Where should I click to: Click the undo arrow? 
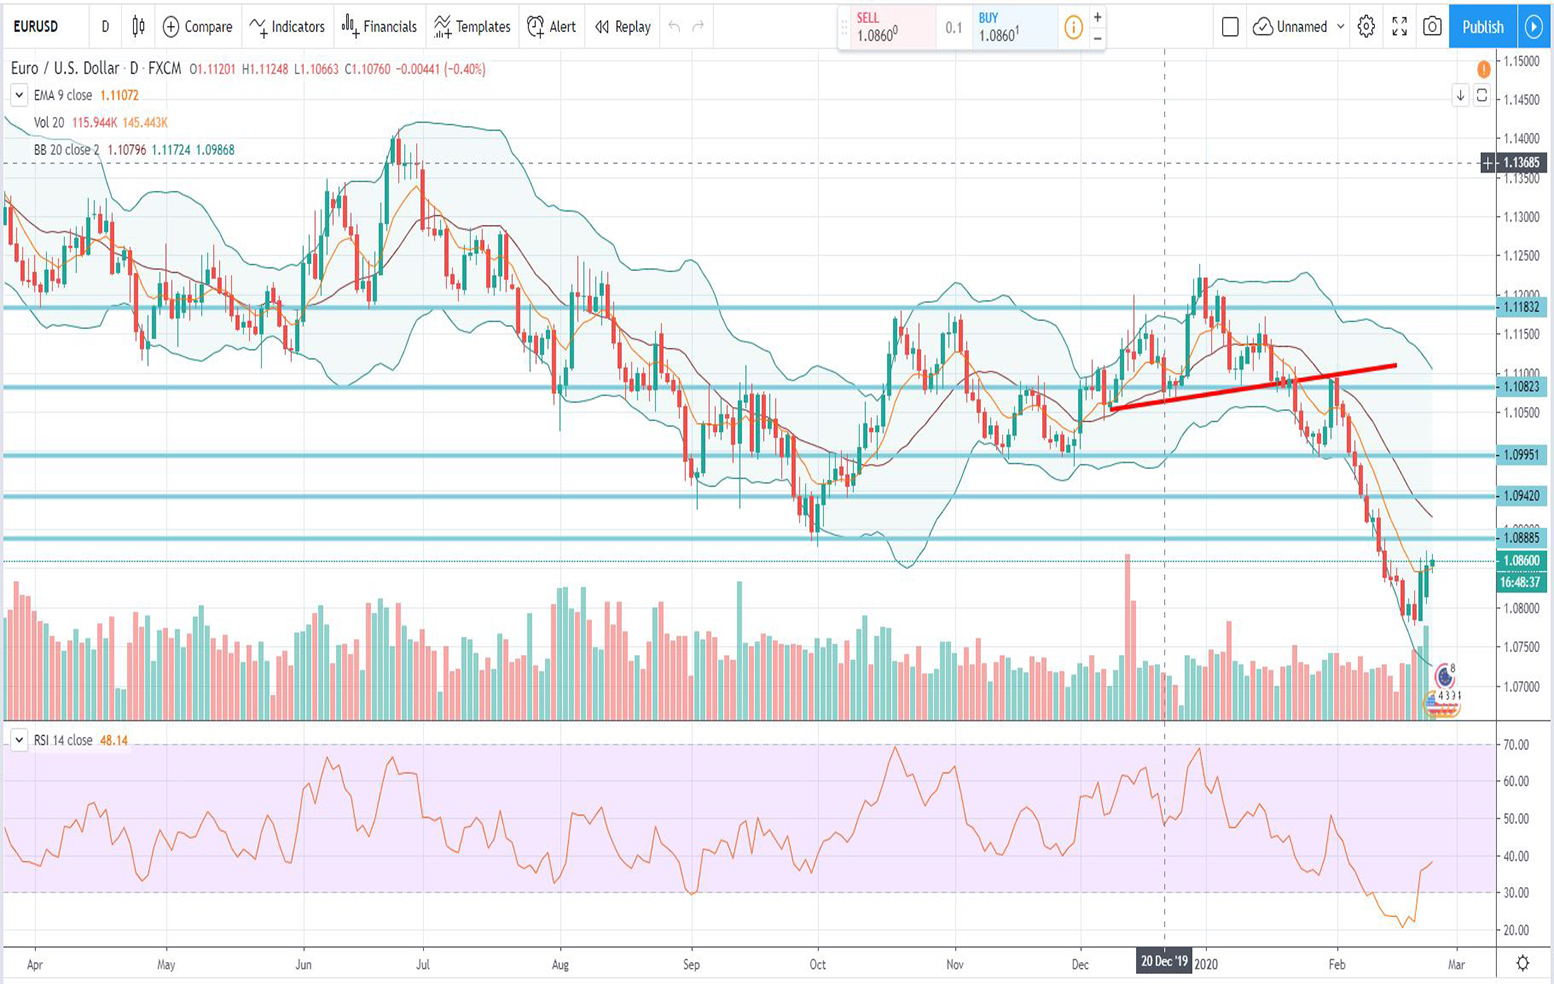(674, 27)
